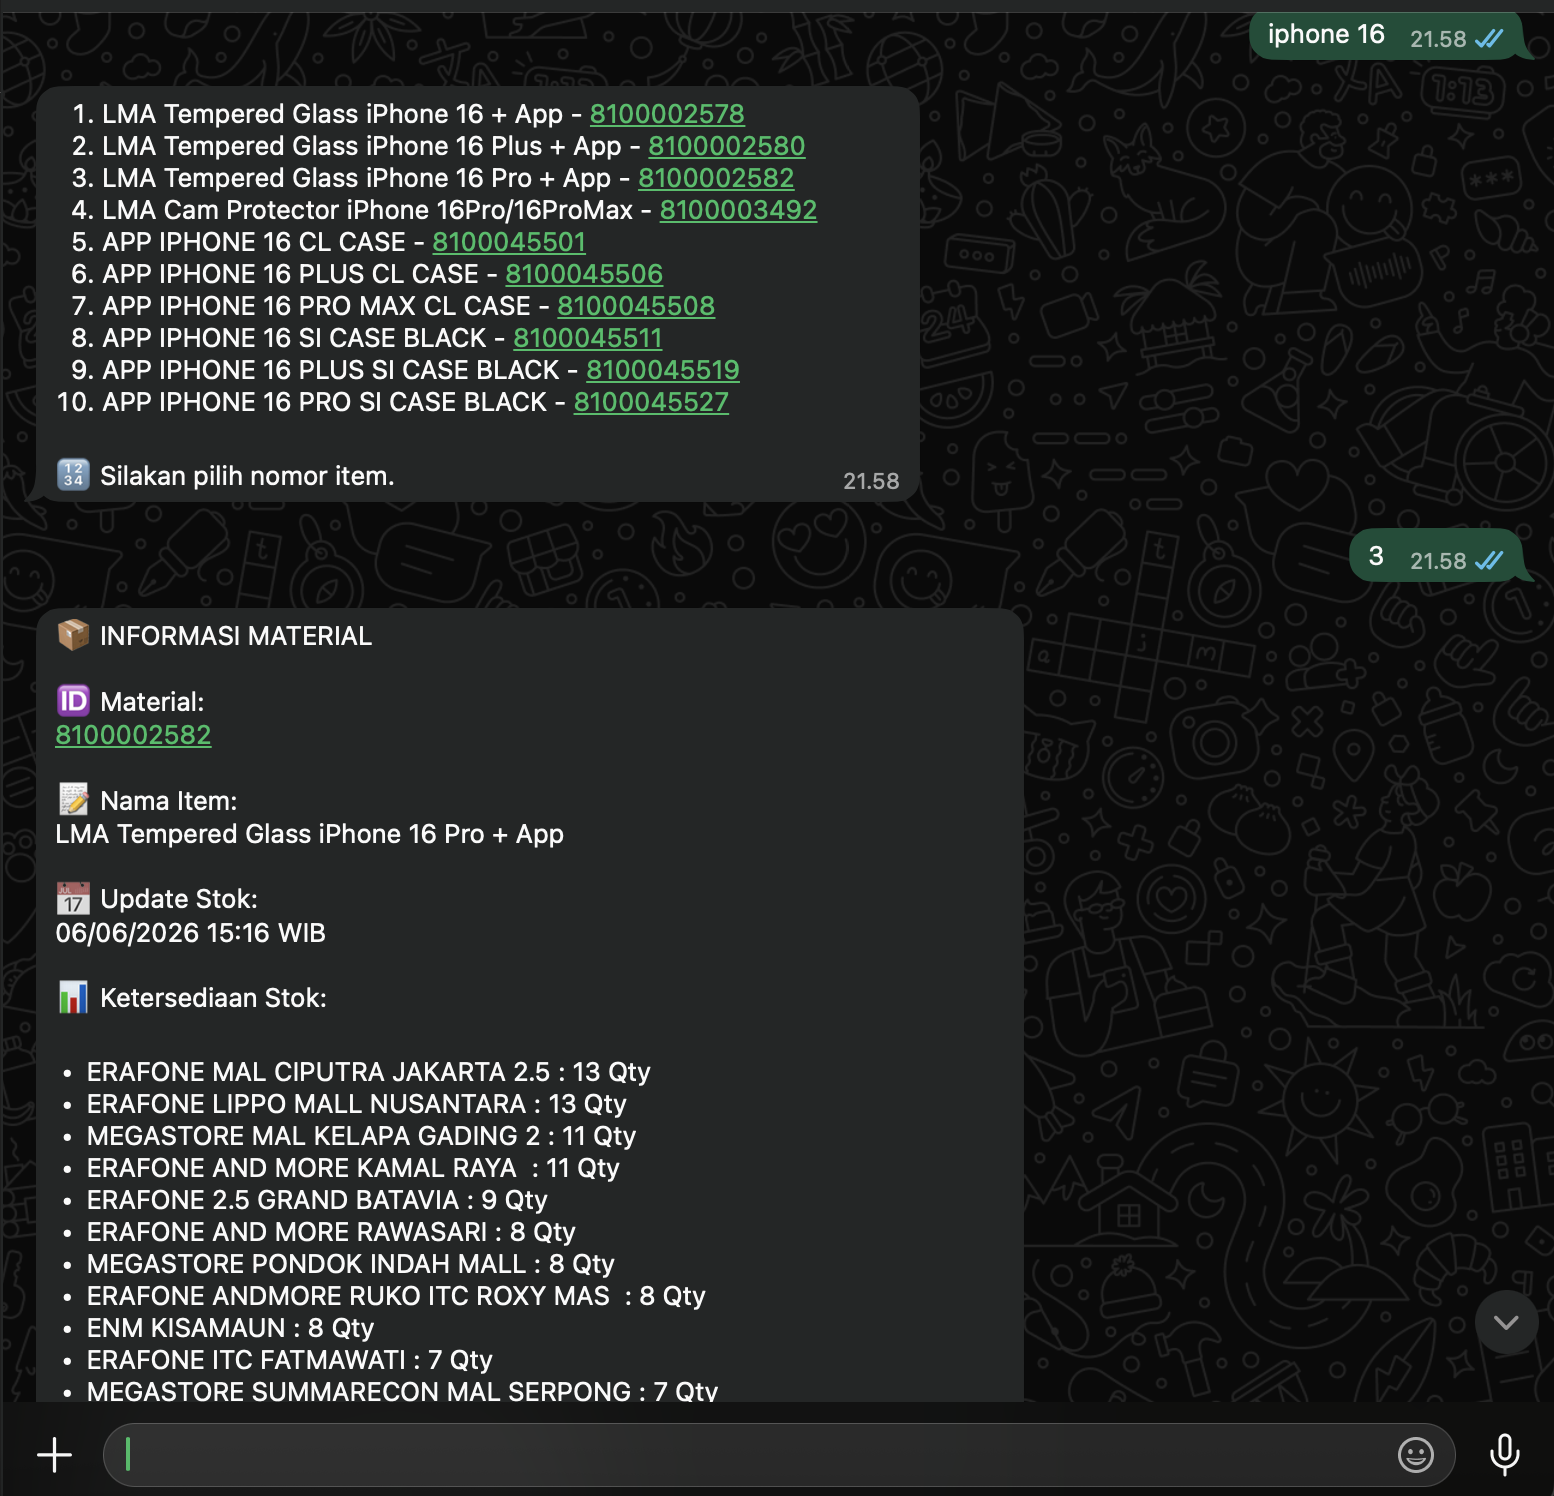Click Material ID link under INFORMASI MATERIAL
Viewport: 1554px width, 1496px height.
(x=133, y=735)
